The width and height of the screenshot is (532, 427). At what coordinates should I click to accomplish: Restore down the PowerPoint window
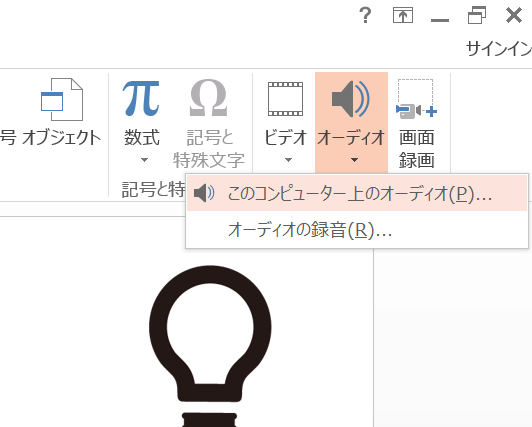(x=477, y=15)
